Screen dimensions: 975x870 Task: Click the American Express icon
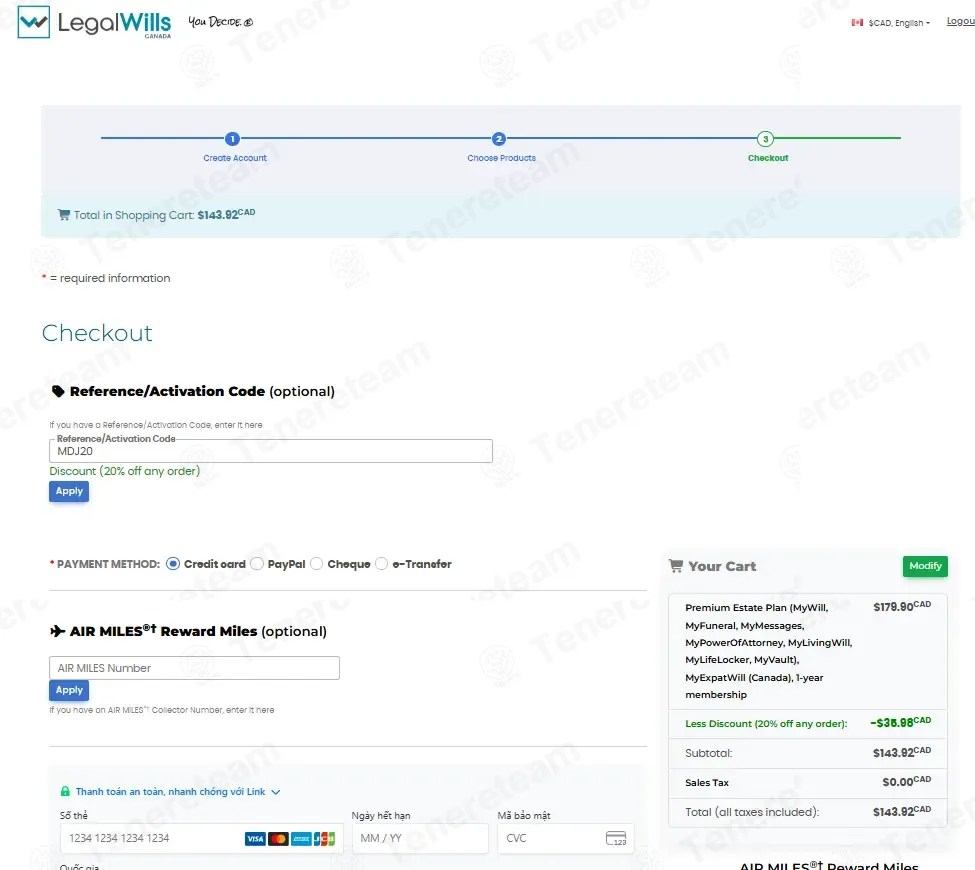point(301,839)
